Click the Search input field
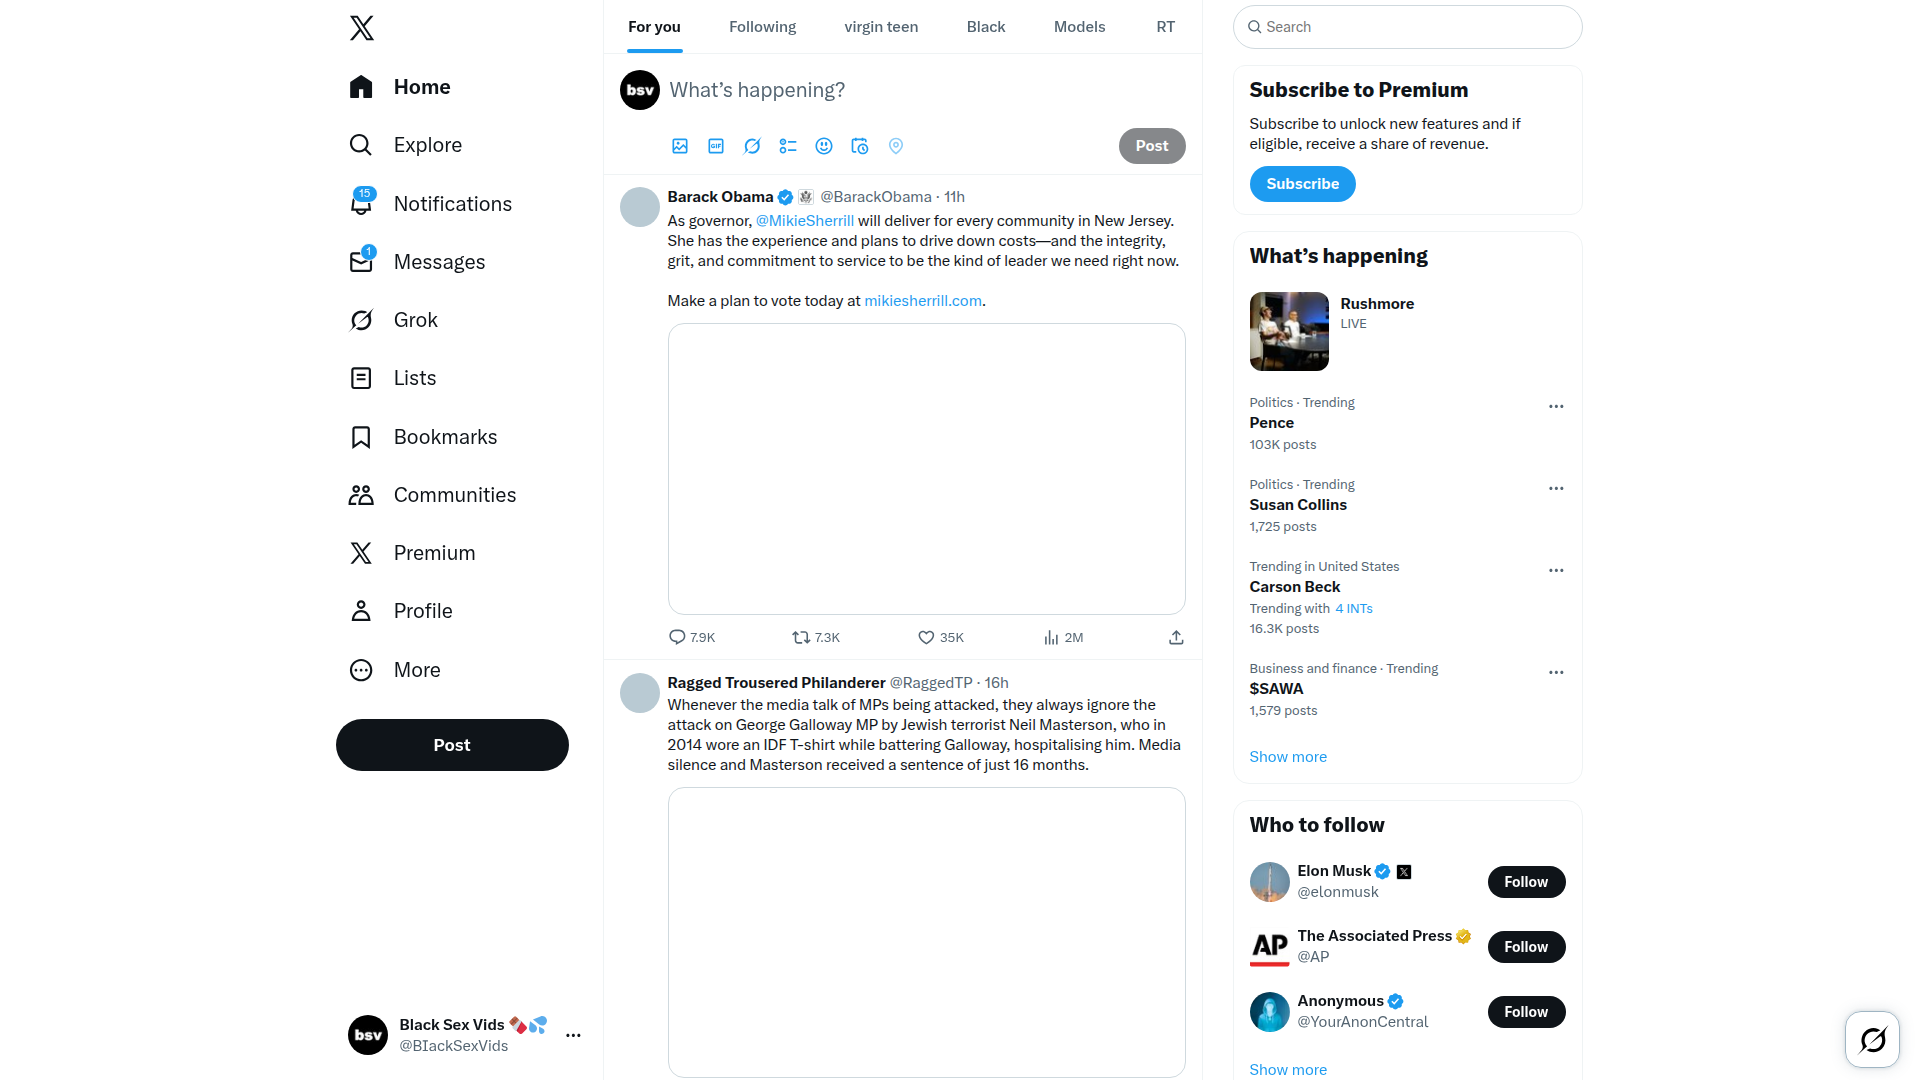Image resolution: width=1920 pixels, height=1080 pixels. (1408, 27)
